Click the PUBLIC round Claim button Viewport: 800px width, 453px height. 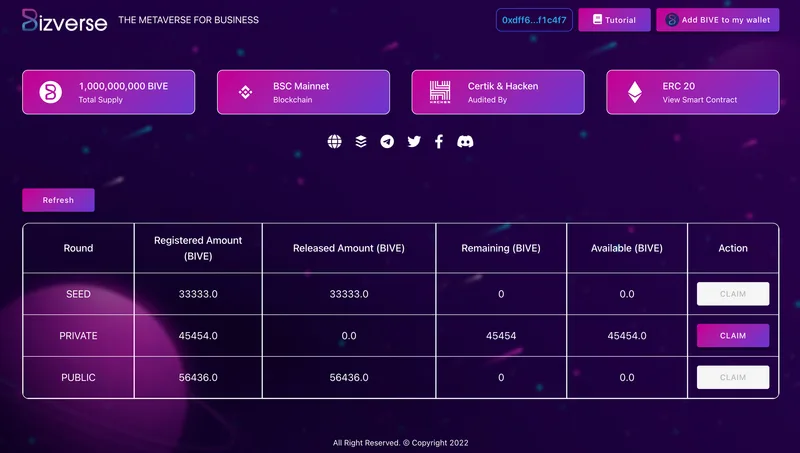point(733,377)
